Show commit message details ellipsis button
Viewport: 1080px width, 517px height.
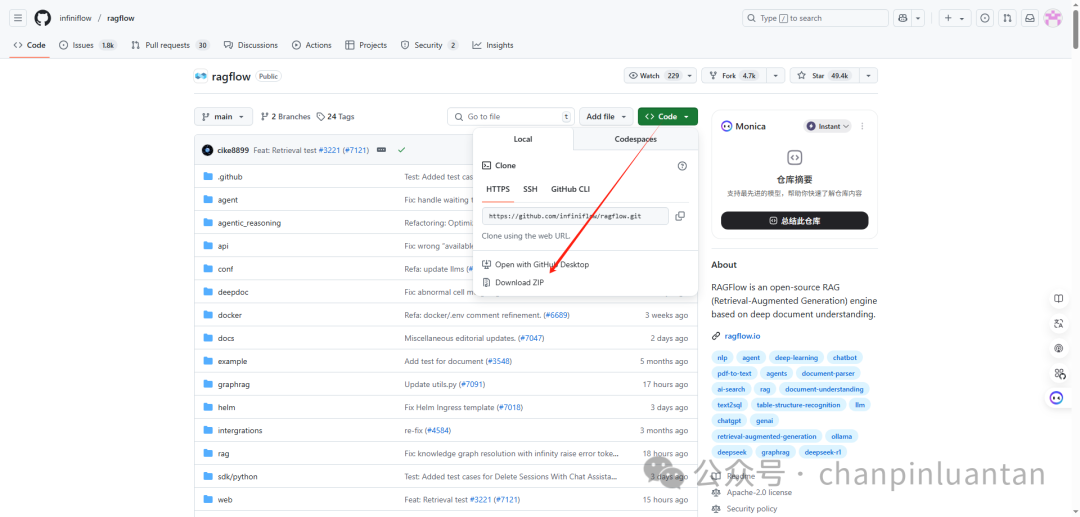pos(382,149)
